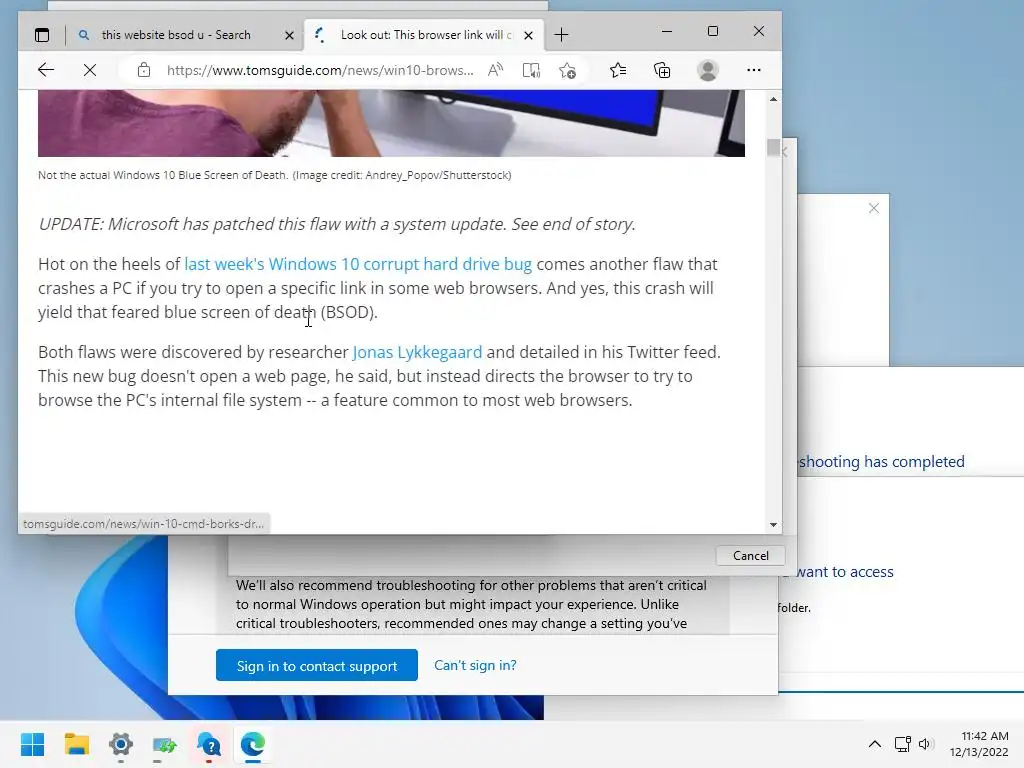Viewport: 1024px width, 768px height.
Task: Click the article hero image
Action: click(x=391, y=123)
